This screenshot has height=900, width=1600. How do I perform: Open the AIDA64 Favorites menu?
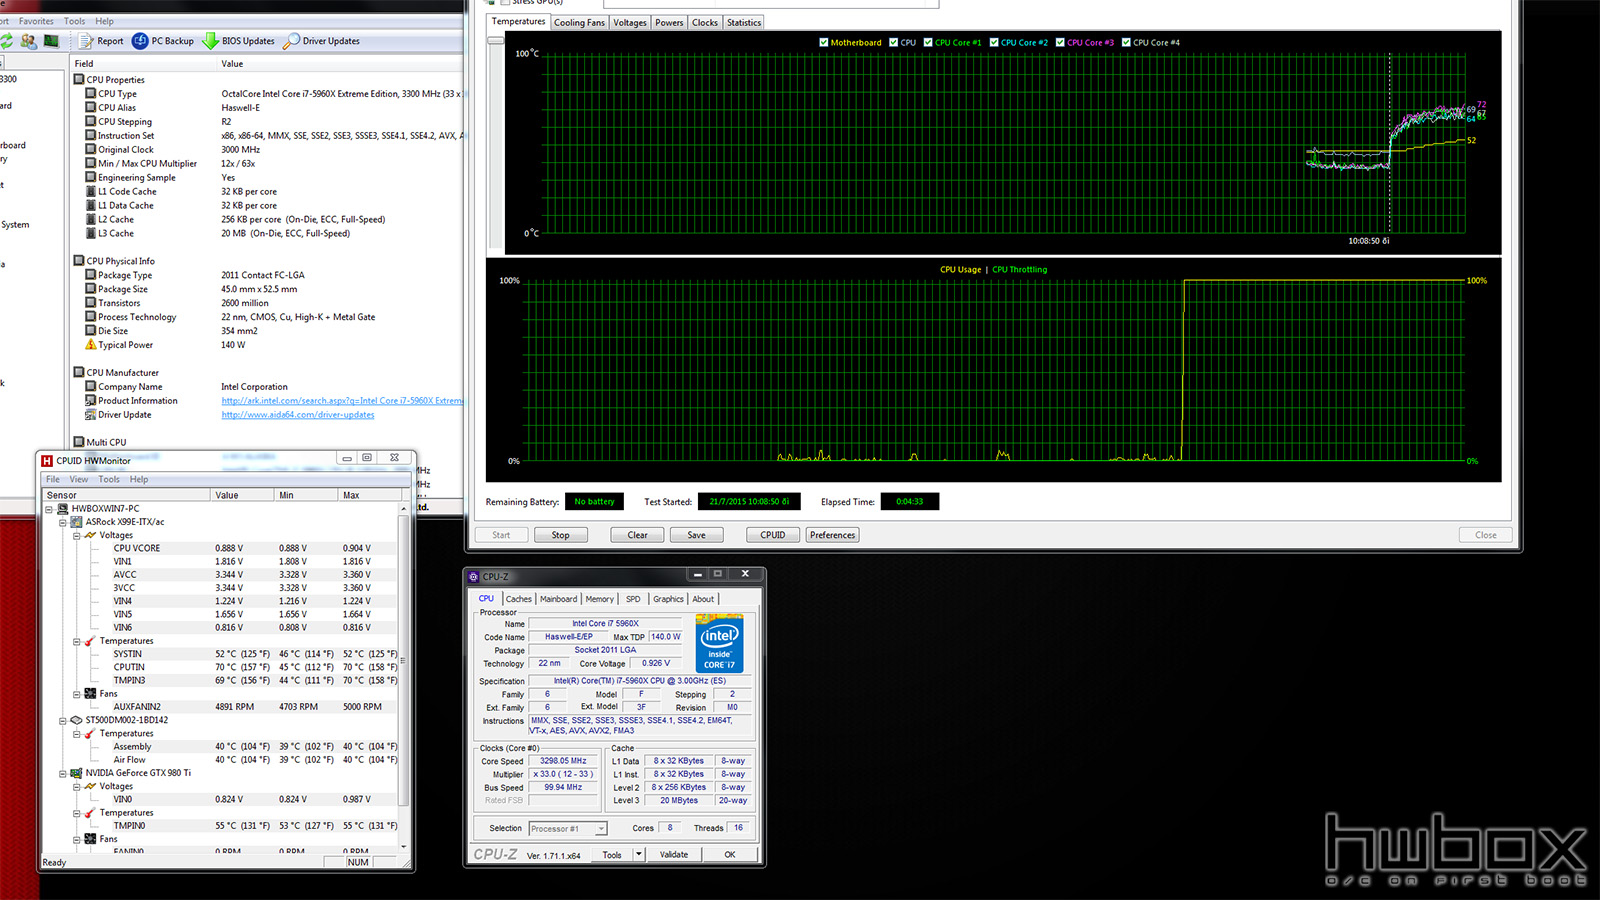point(36,21)
